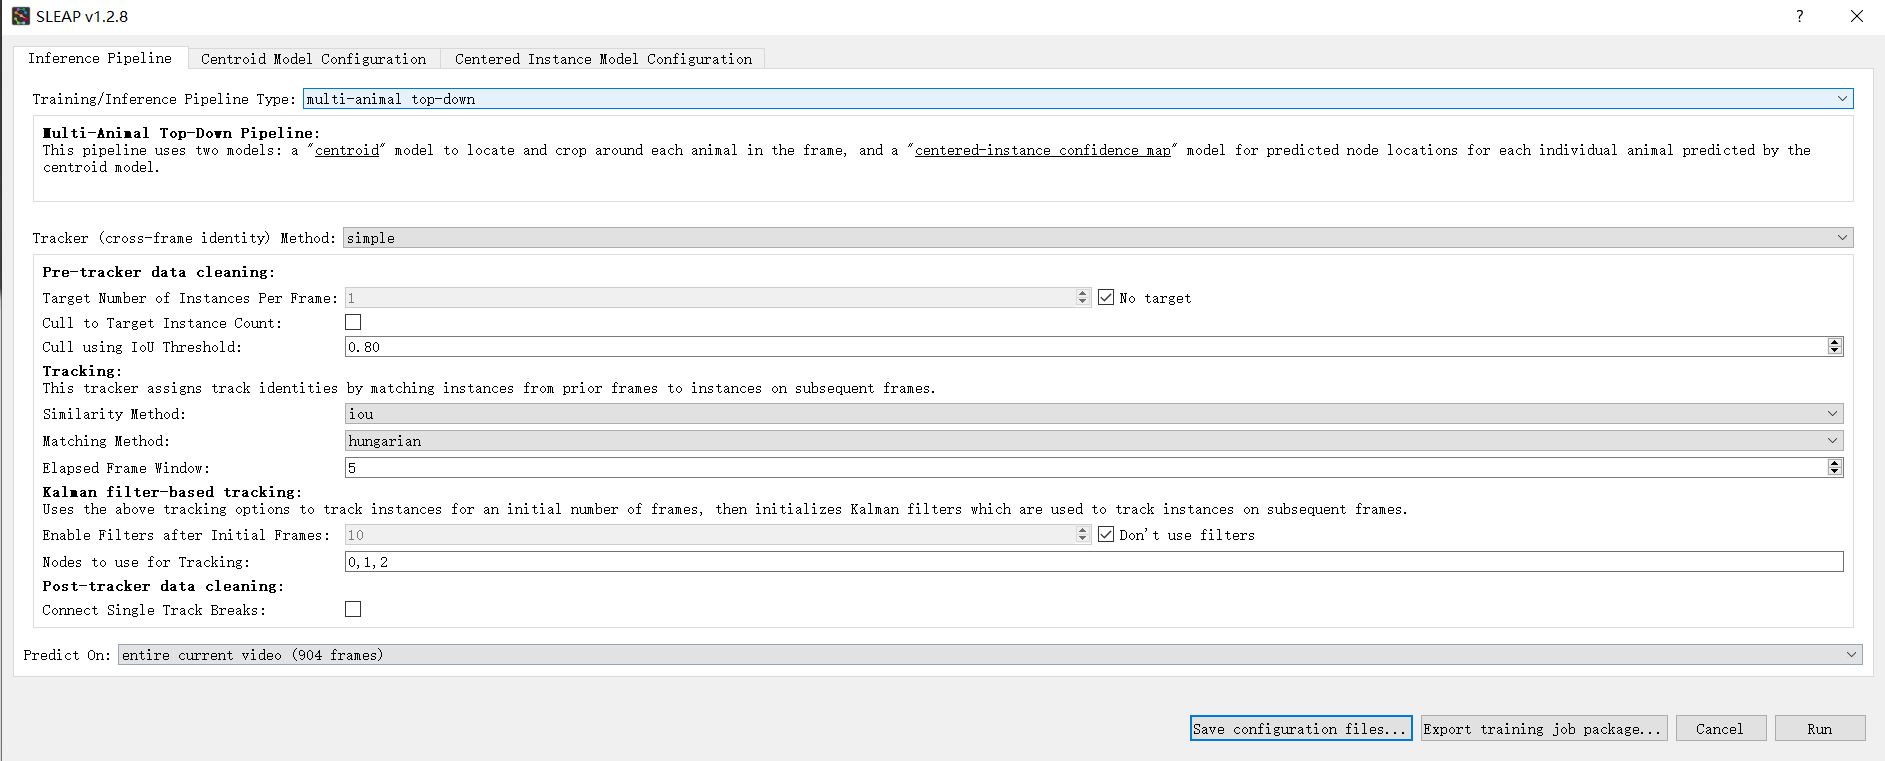
Task: Decrease Elapsed Frame Window with down arrow
Action: click(x=1835, y=472)
